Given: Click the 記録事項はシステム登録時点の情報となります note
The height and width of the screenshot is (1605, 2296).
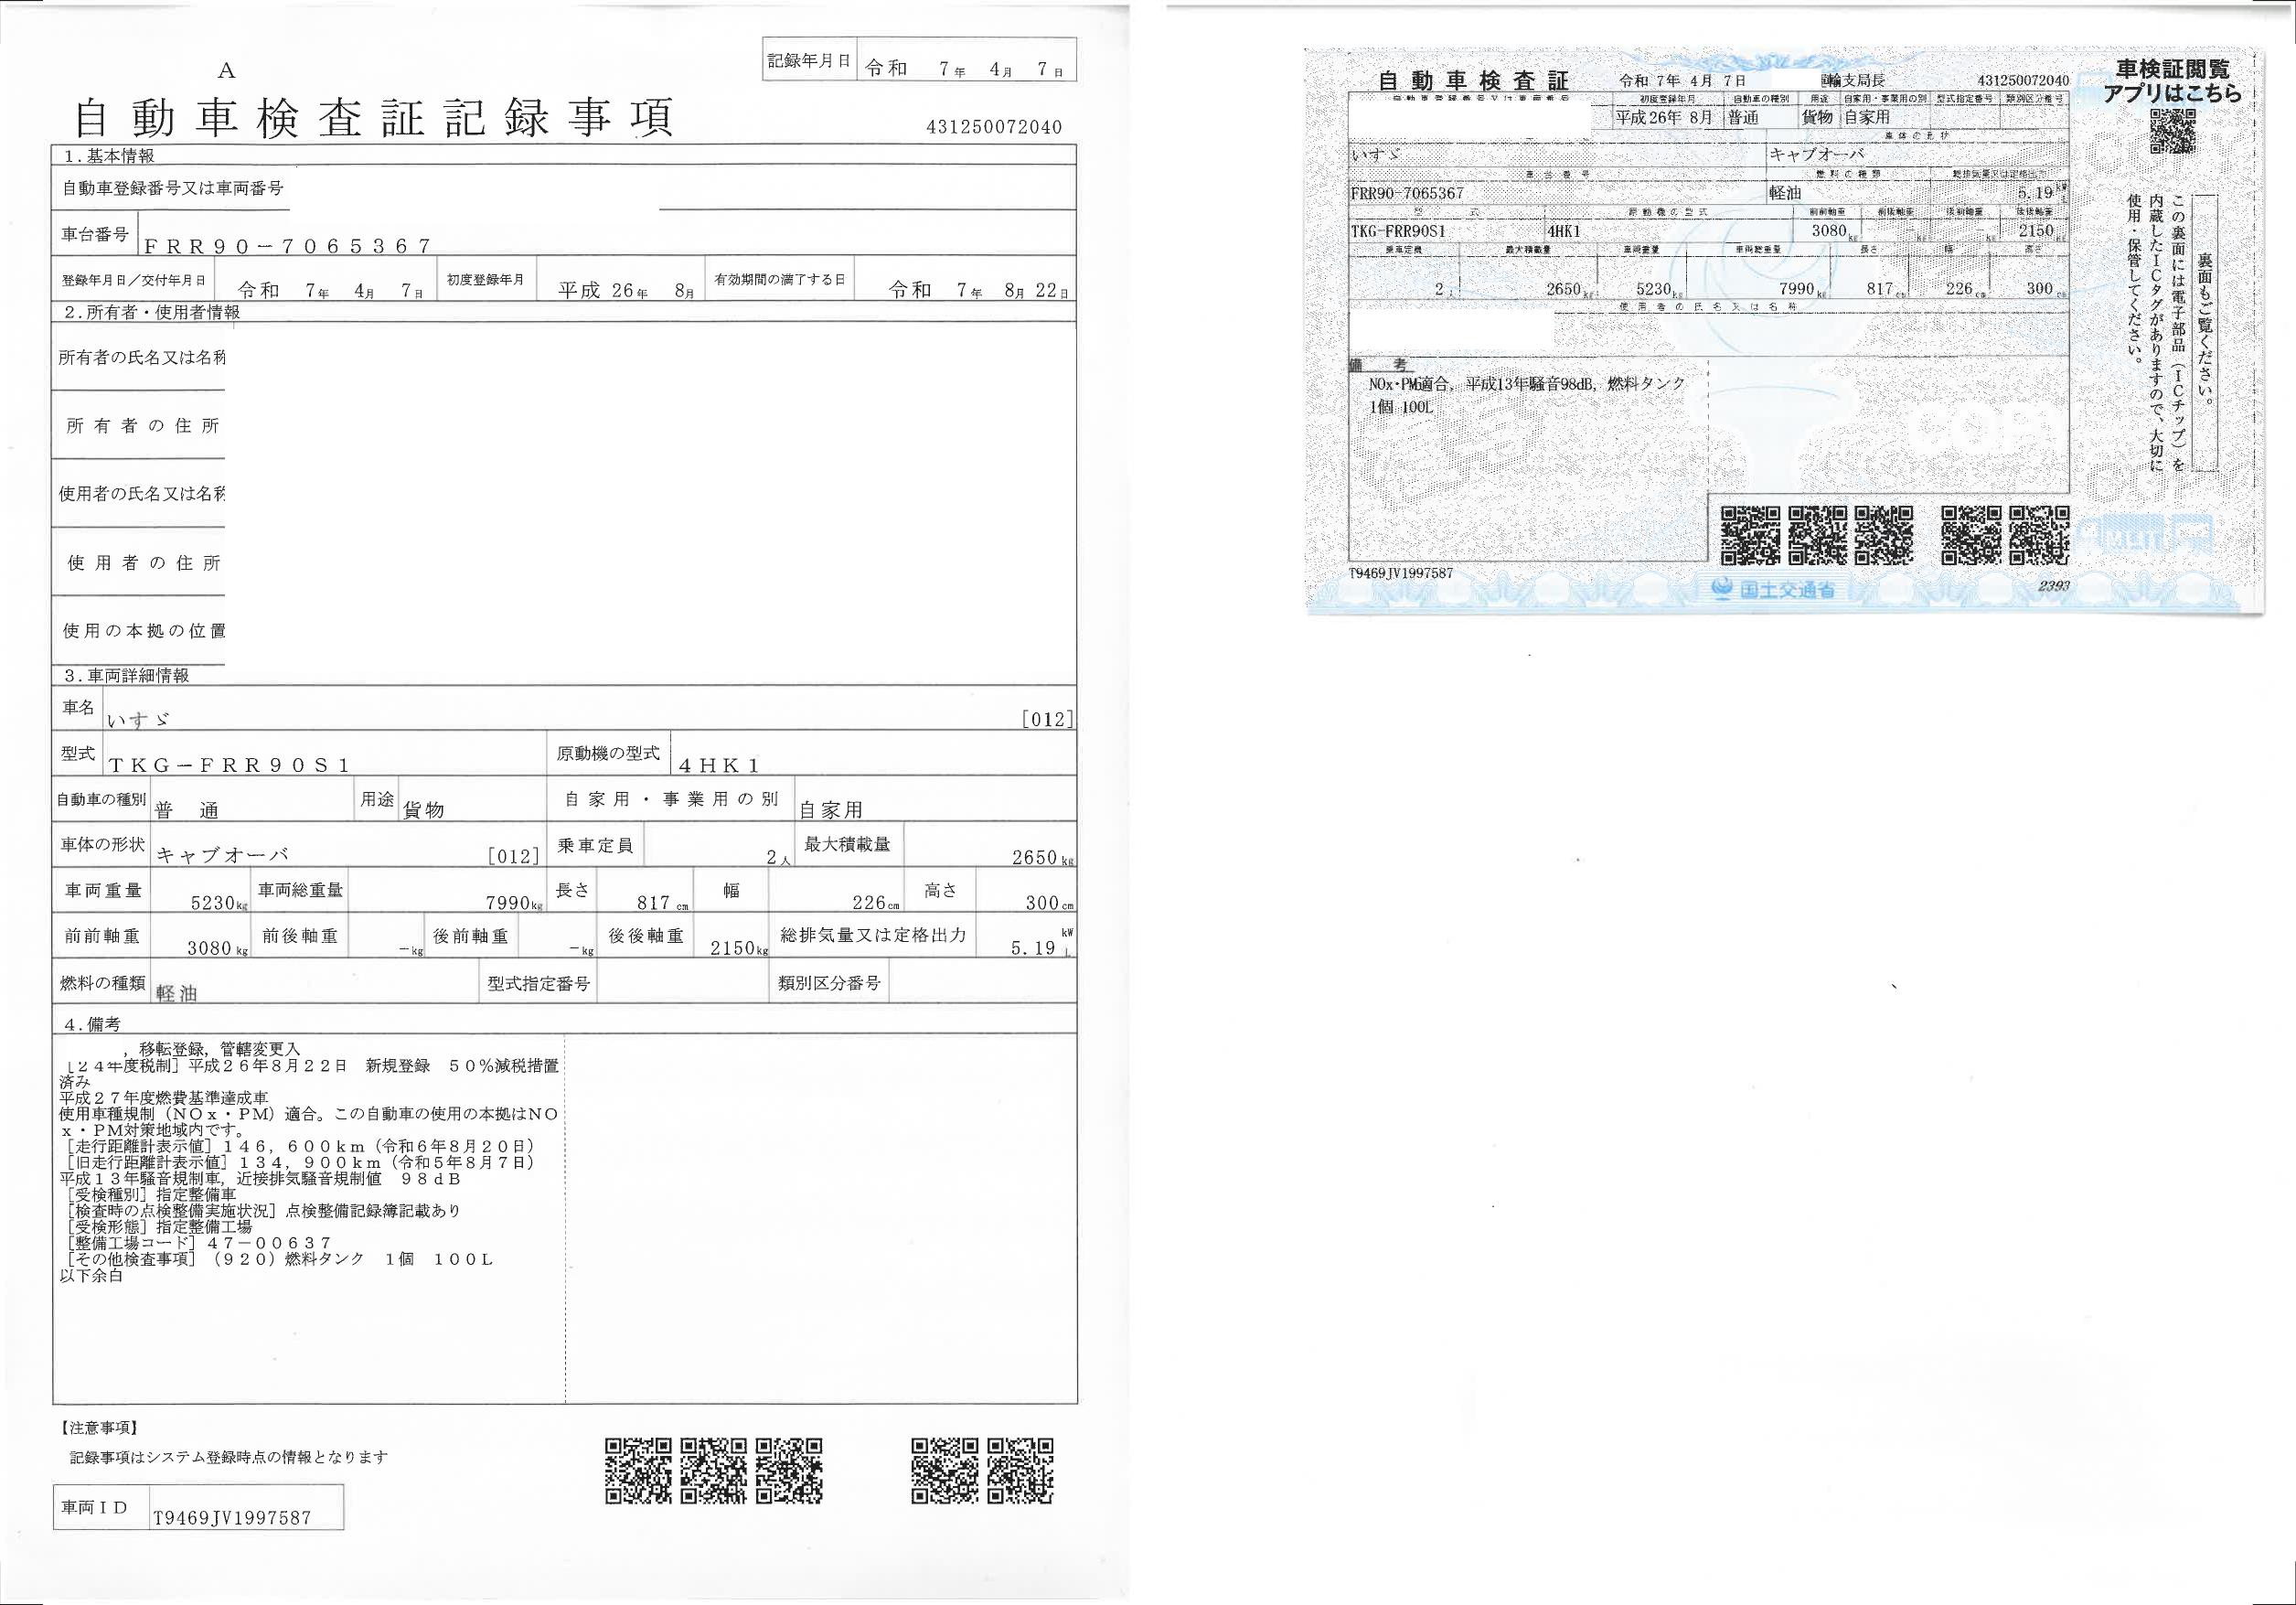Looking at the screenshot, I should click(228, 1457).
